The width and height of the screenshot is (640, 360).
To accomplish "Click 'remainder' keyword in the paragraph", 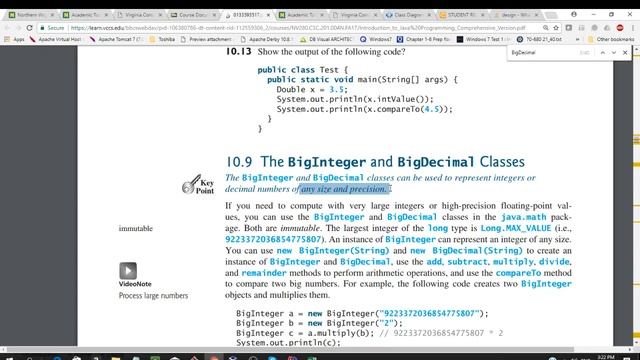I will tap(264, 273).
